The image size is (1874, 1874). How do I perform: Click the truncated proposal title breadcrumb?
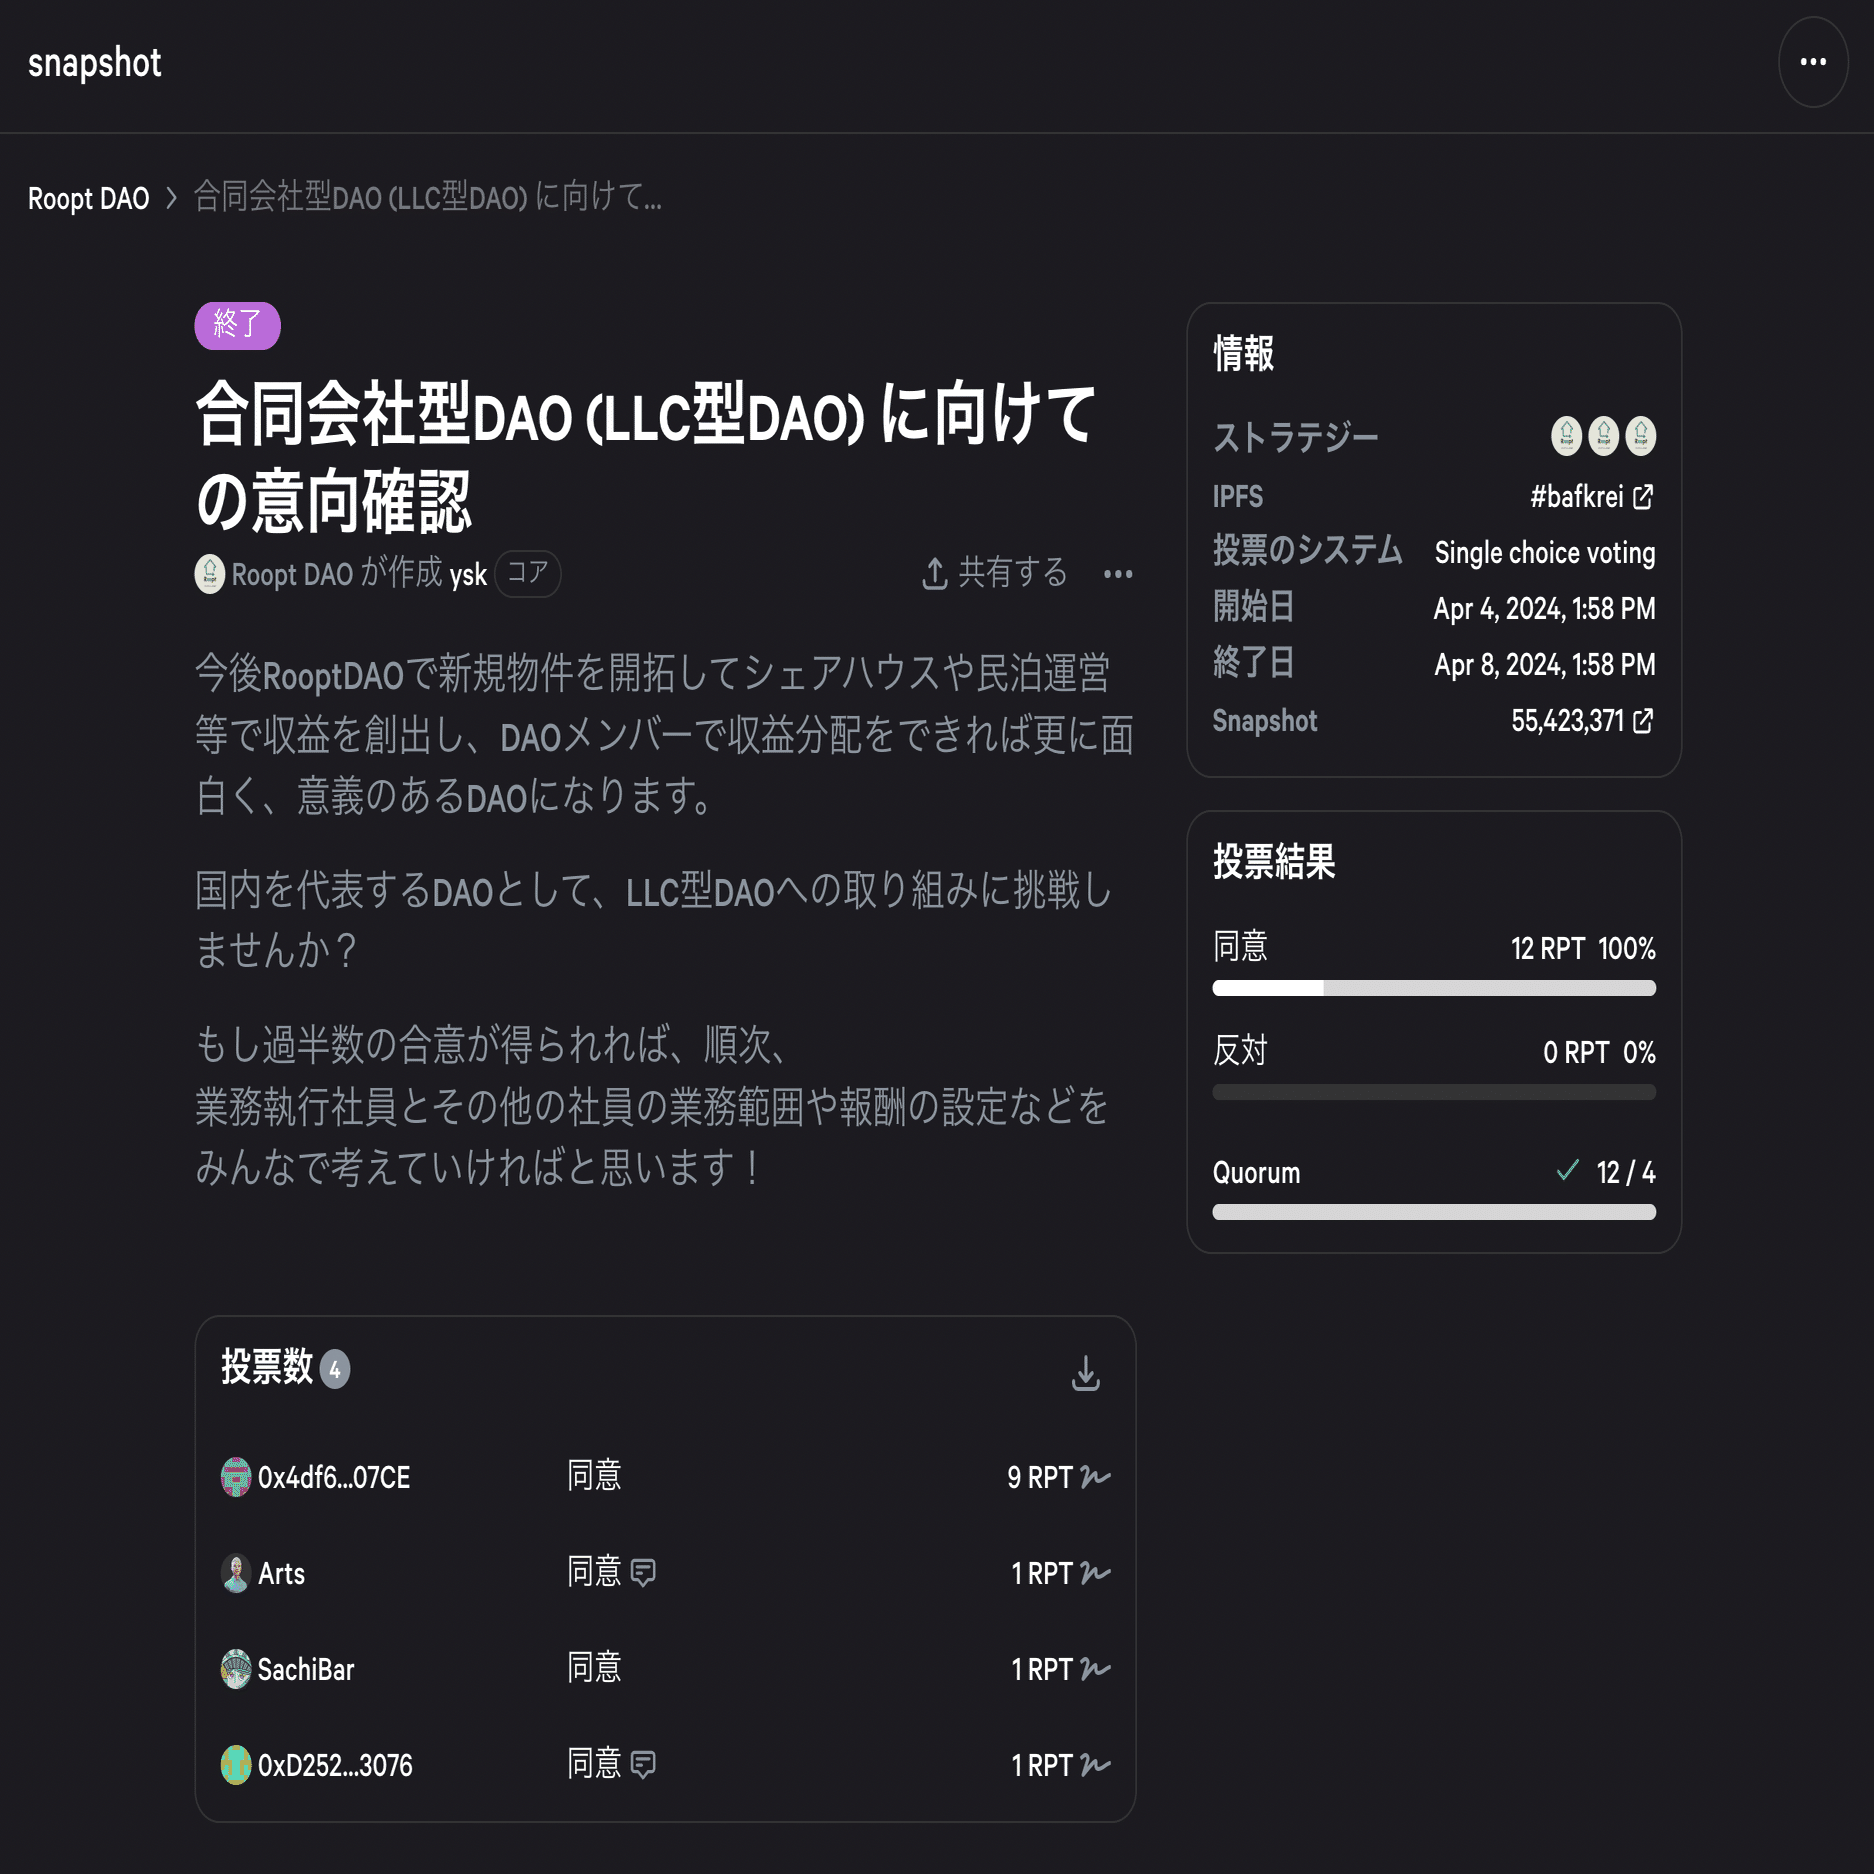tap(427, 197)
